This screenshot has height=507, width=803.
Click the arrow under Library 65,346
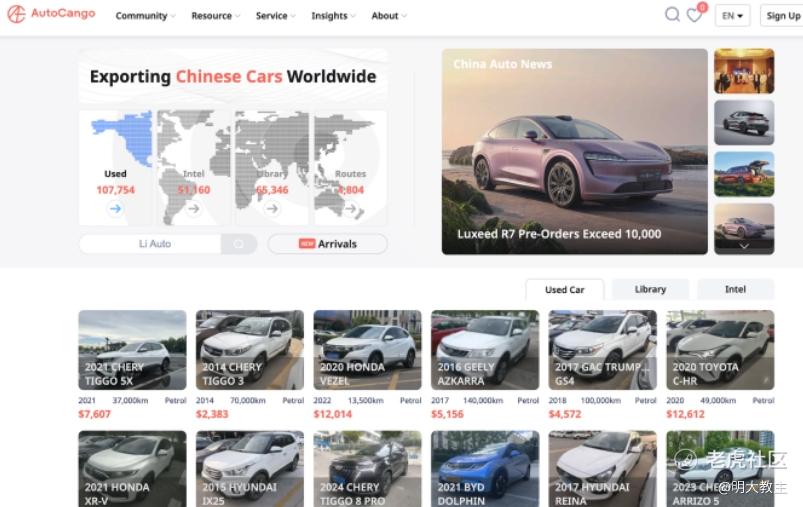(272, 208)
